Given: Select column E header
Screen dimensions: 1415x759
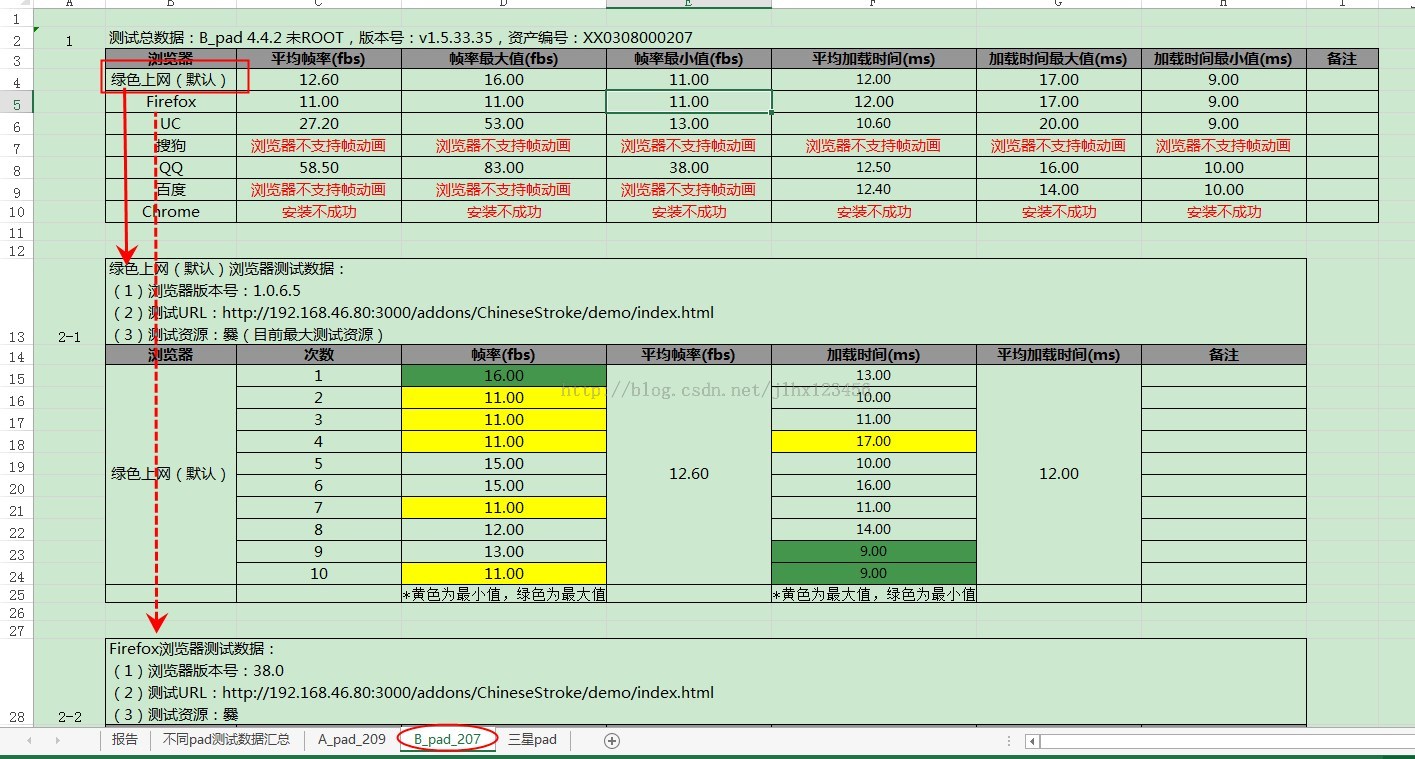Looking at the screenshot, I should pyautogui.click(x=688, y=3).
